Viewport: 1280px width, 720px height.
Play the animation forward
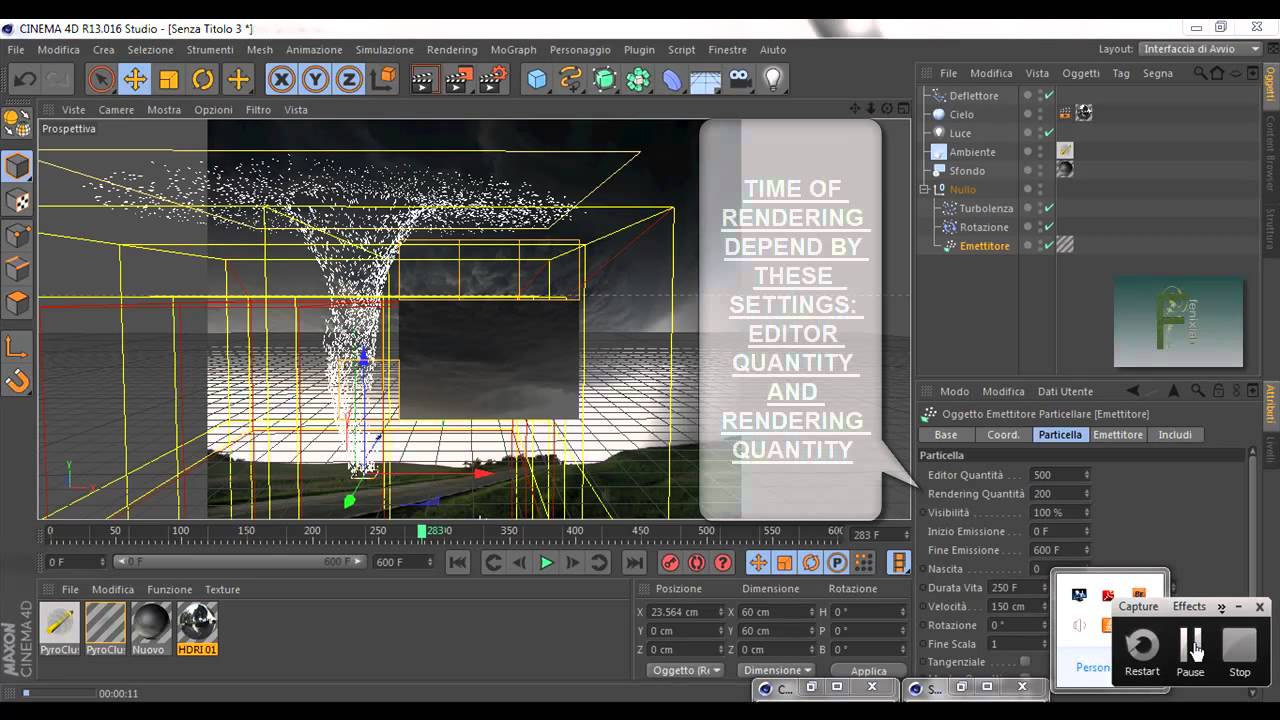tap(546, 563)
